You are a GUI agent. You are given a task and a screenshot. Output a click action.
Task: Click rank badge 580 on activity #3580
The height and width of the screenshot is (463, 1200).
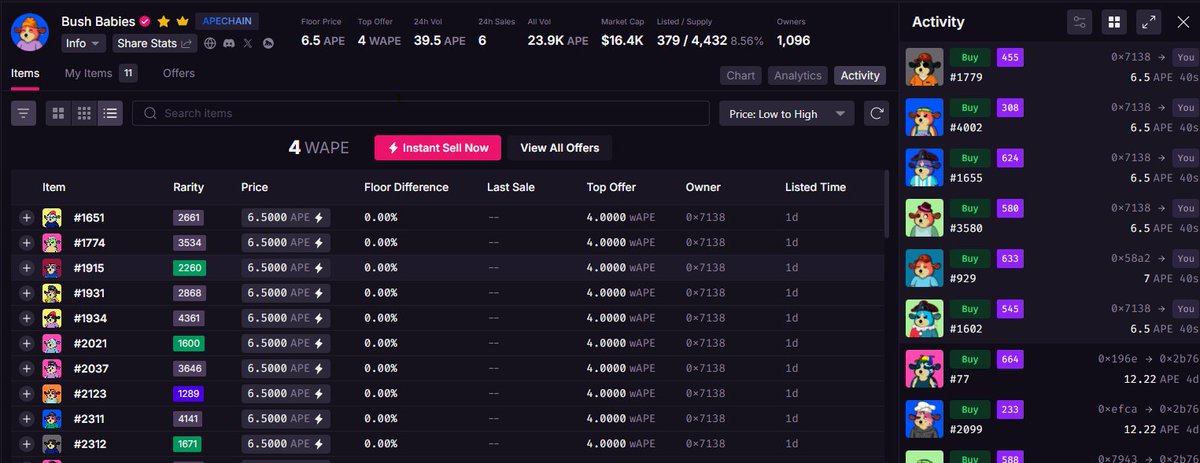point(1009,208)
